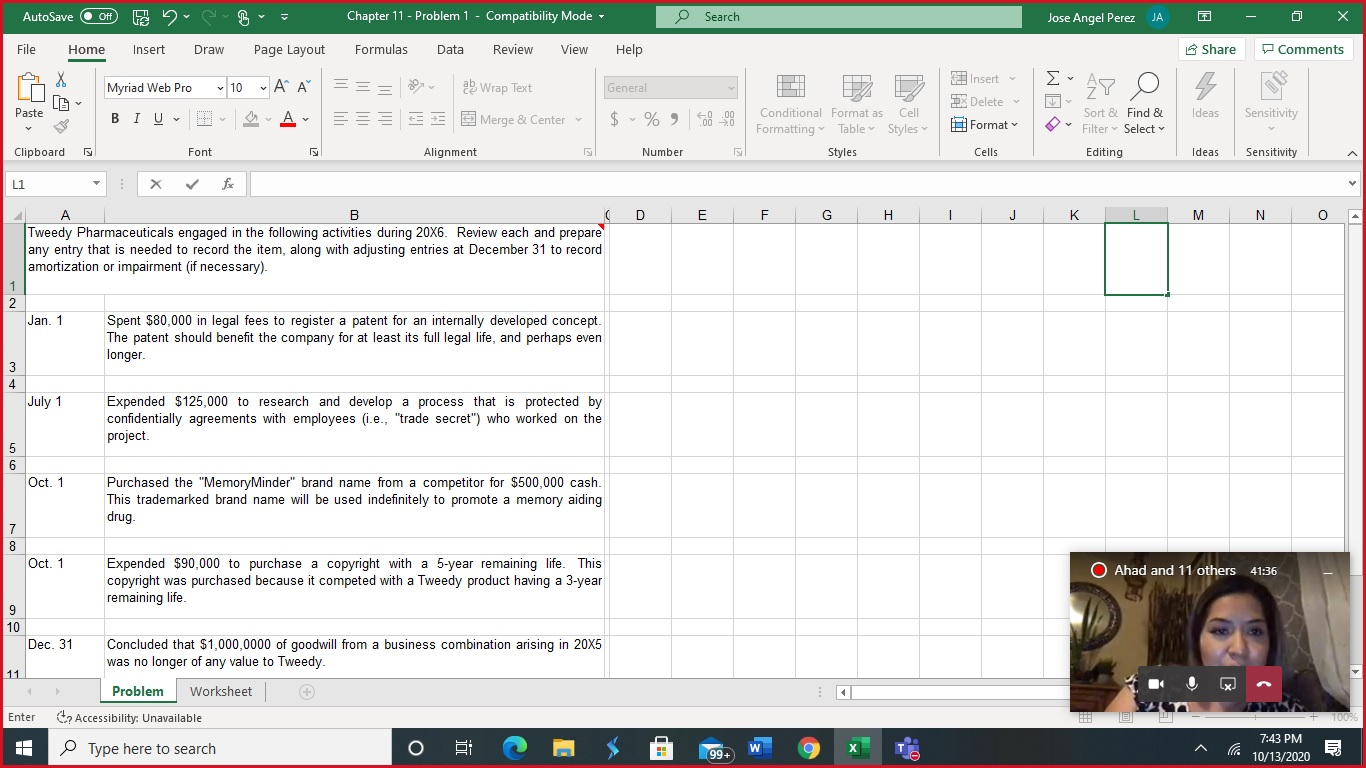Expand the Fill Color dropdown arrow

(x=266, y=119)
